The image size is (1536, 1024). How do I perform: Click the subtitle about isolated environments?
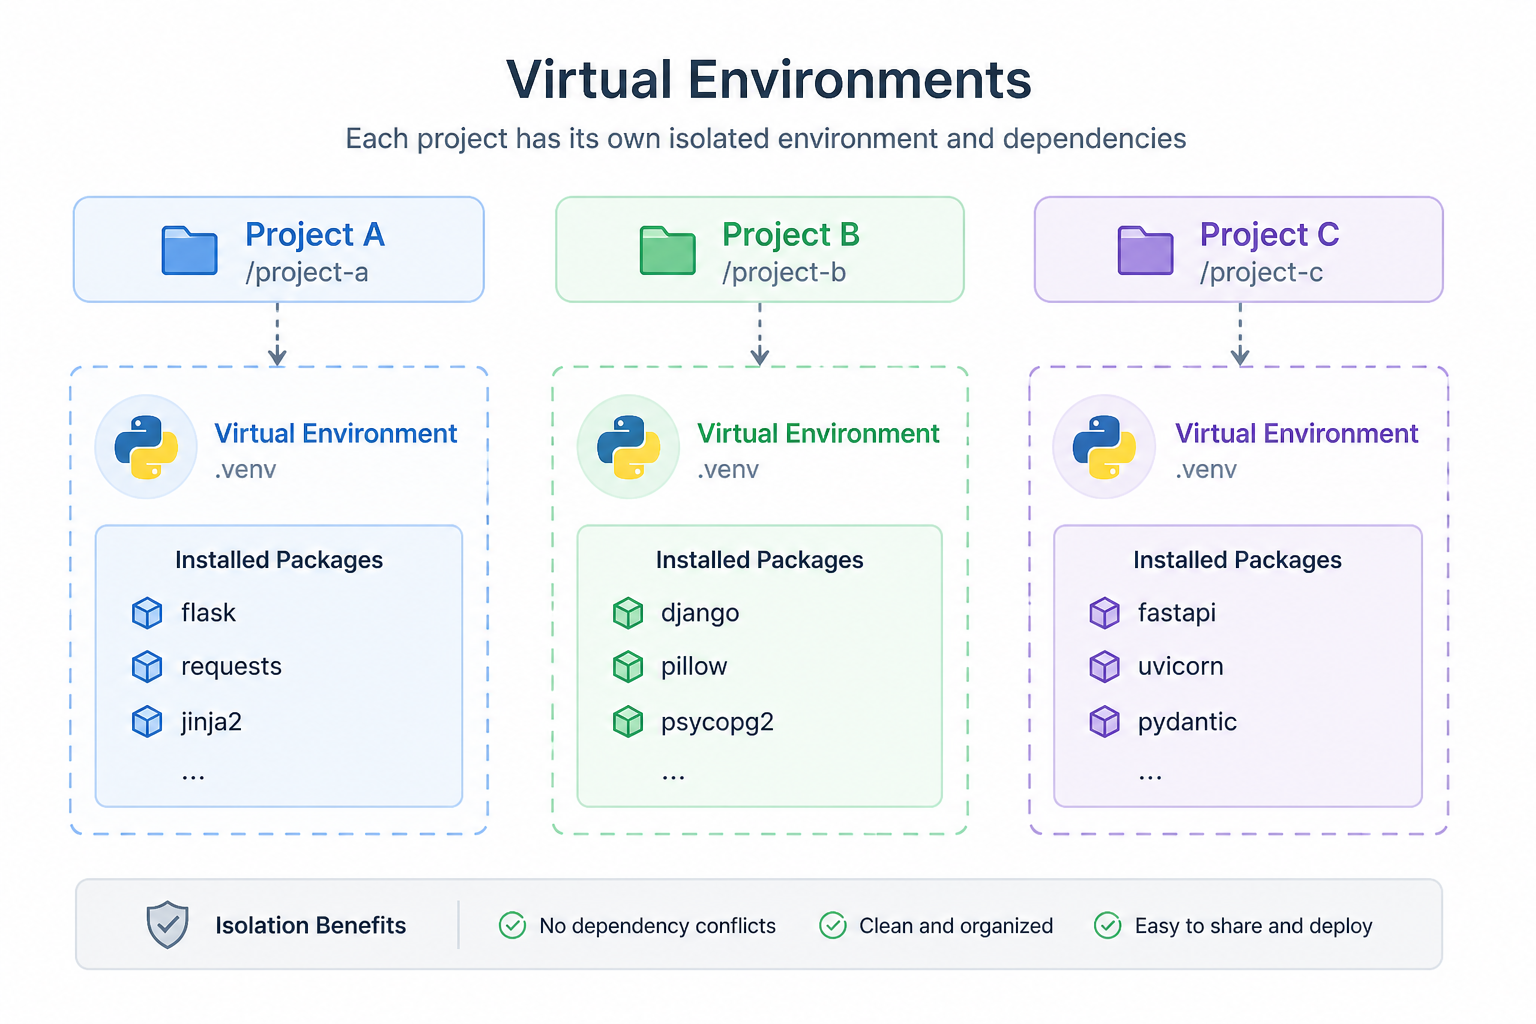tap(766, 138)
